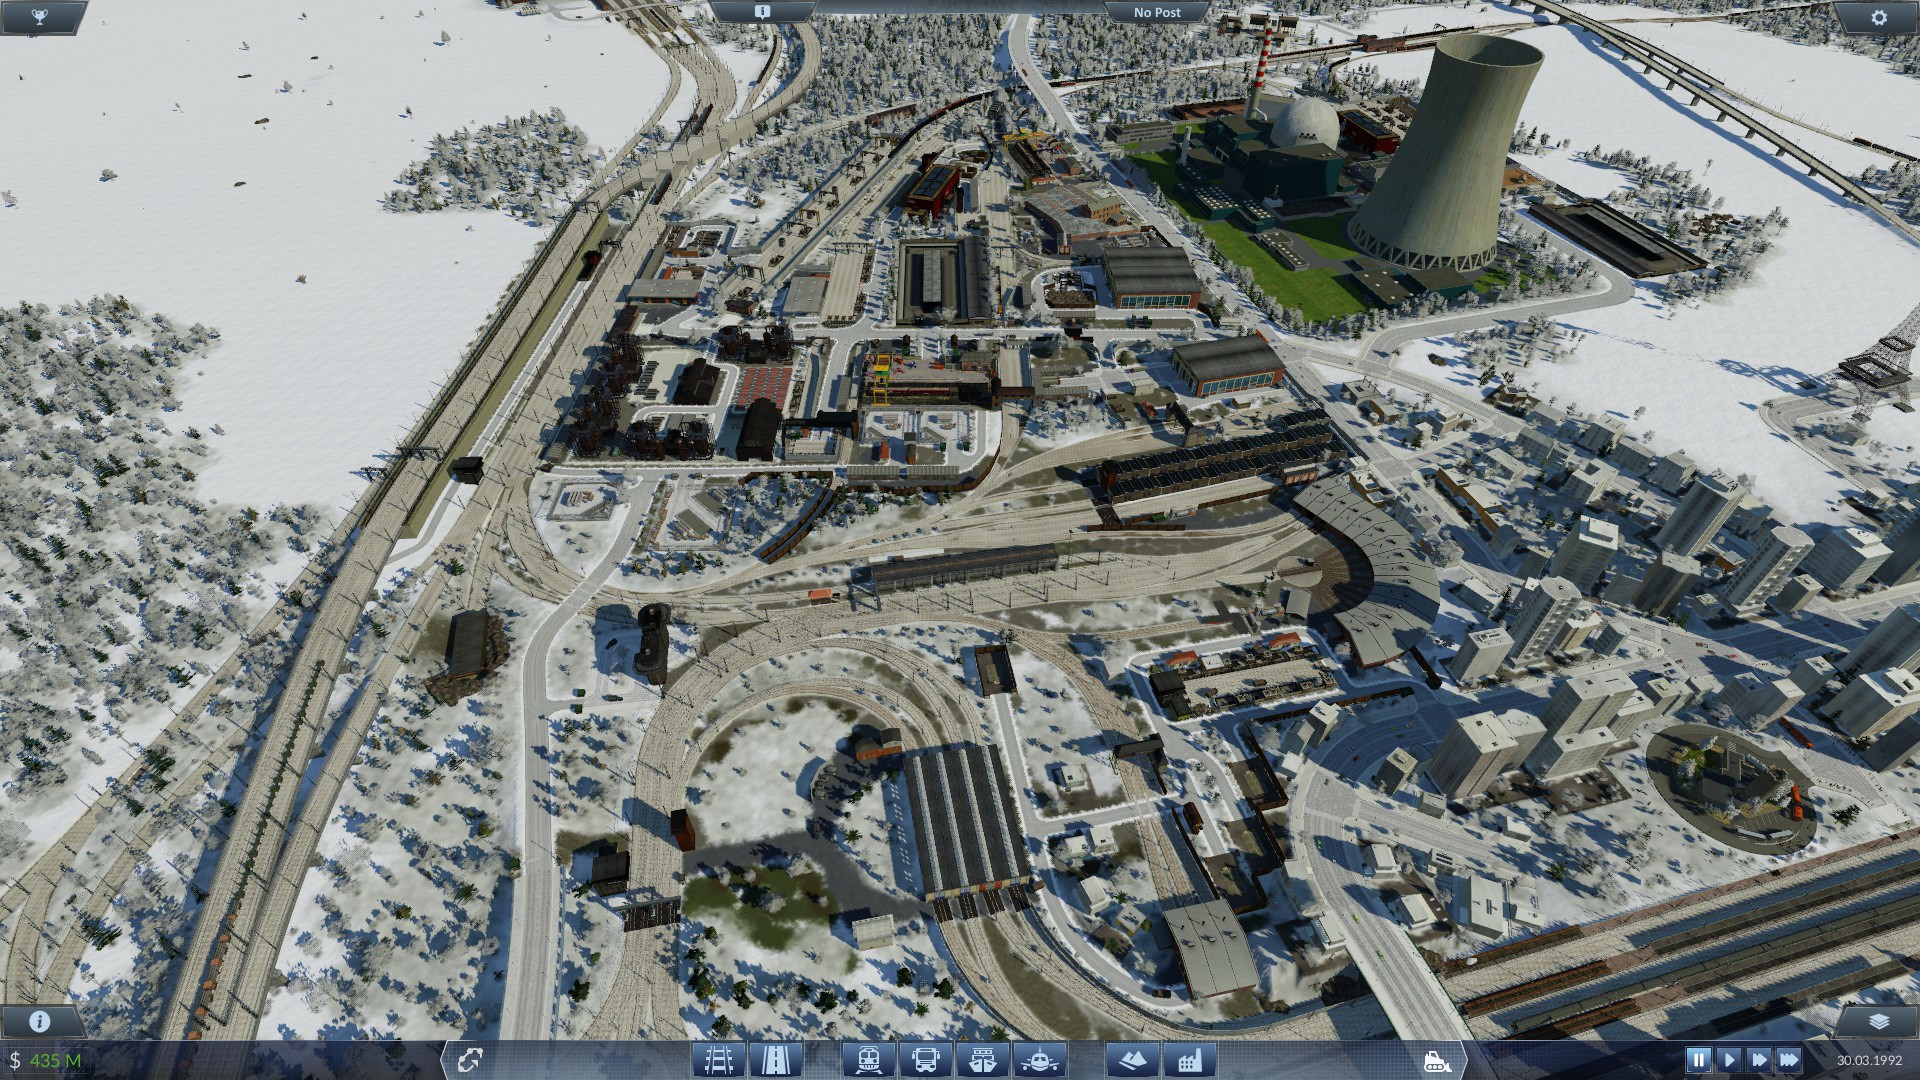Image resolution: width=1920 pixels, height=1080 pixels.
Task: Open the line manager icon
Action: [471, 1059]
